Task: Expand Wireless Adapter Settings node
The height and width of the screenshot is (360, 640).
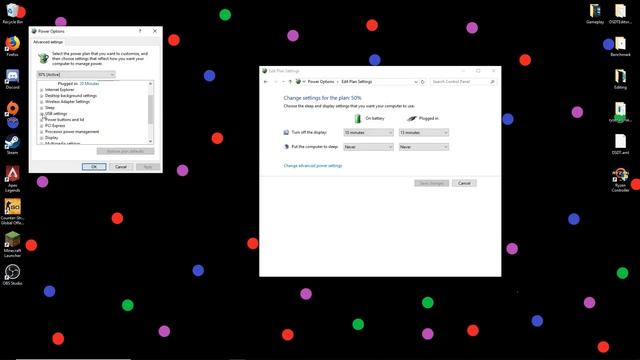Action: coord(41,102)
